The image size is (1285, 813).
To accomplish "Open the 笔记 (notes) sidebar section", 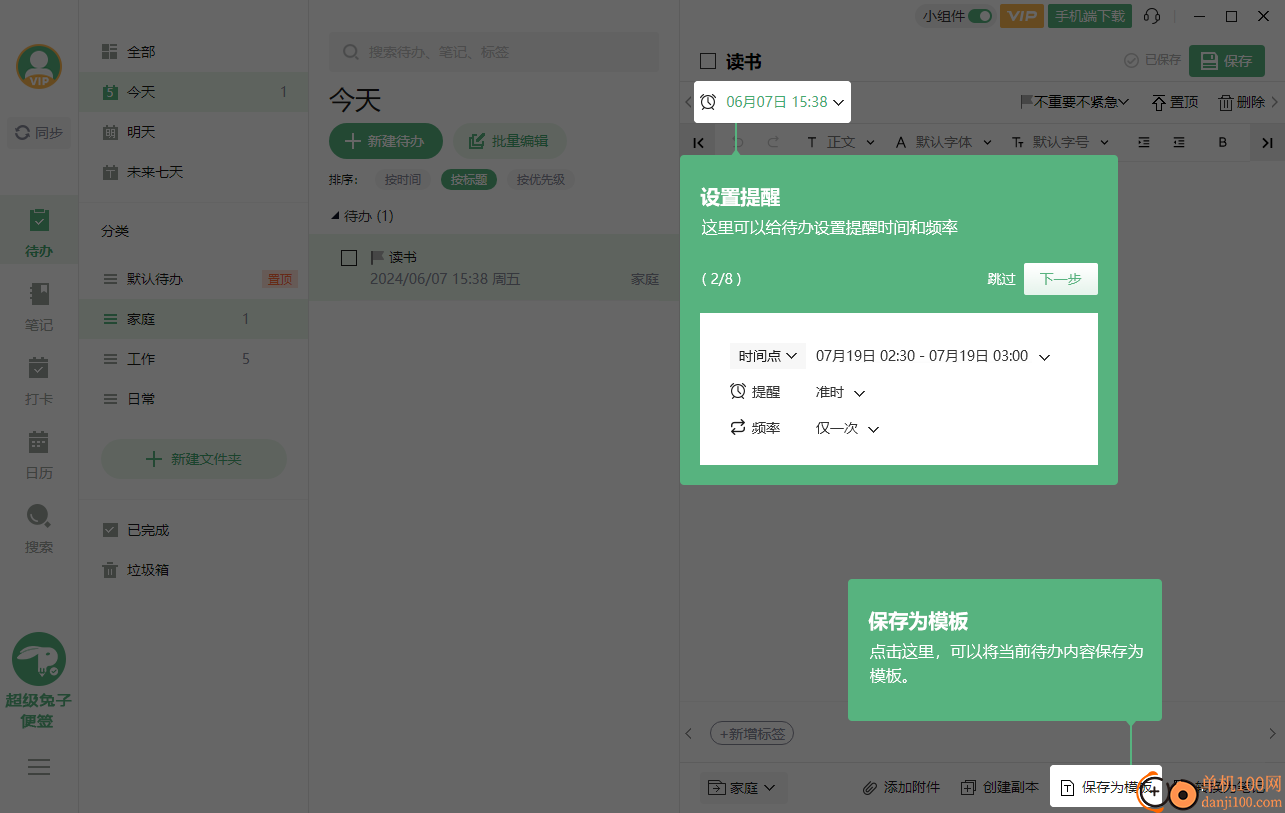I will point(39,306).
